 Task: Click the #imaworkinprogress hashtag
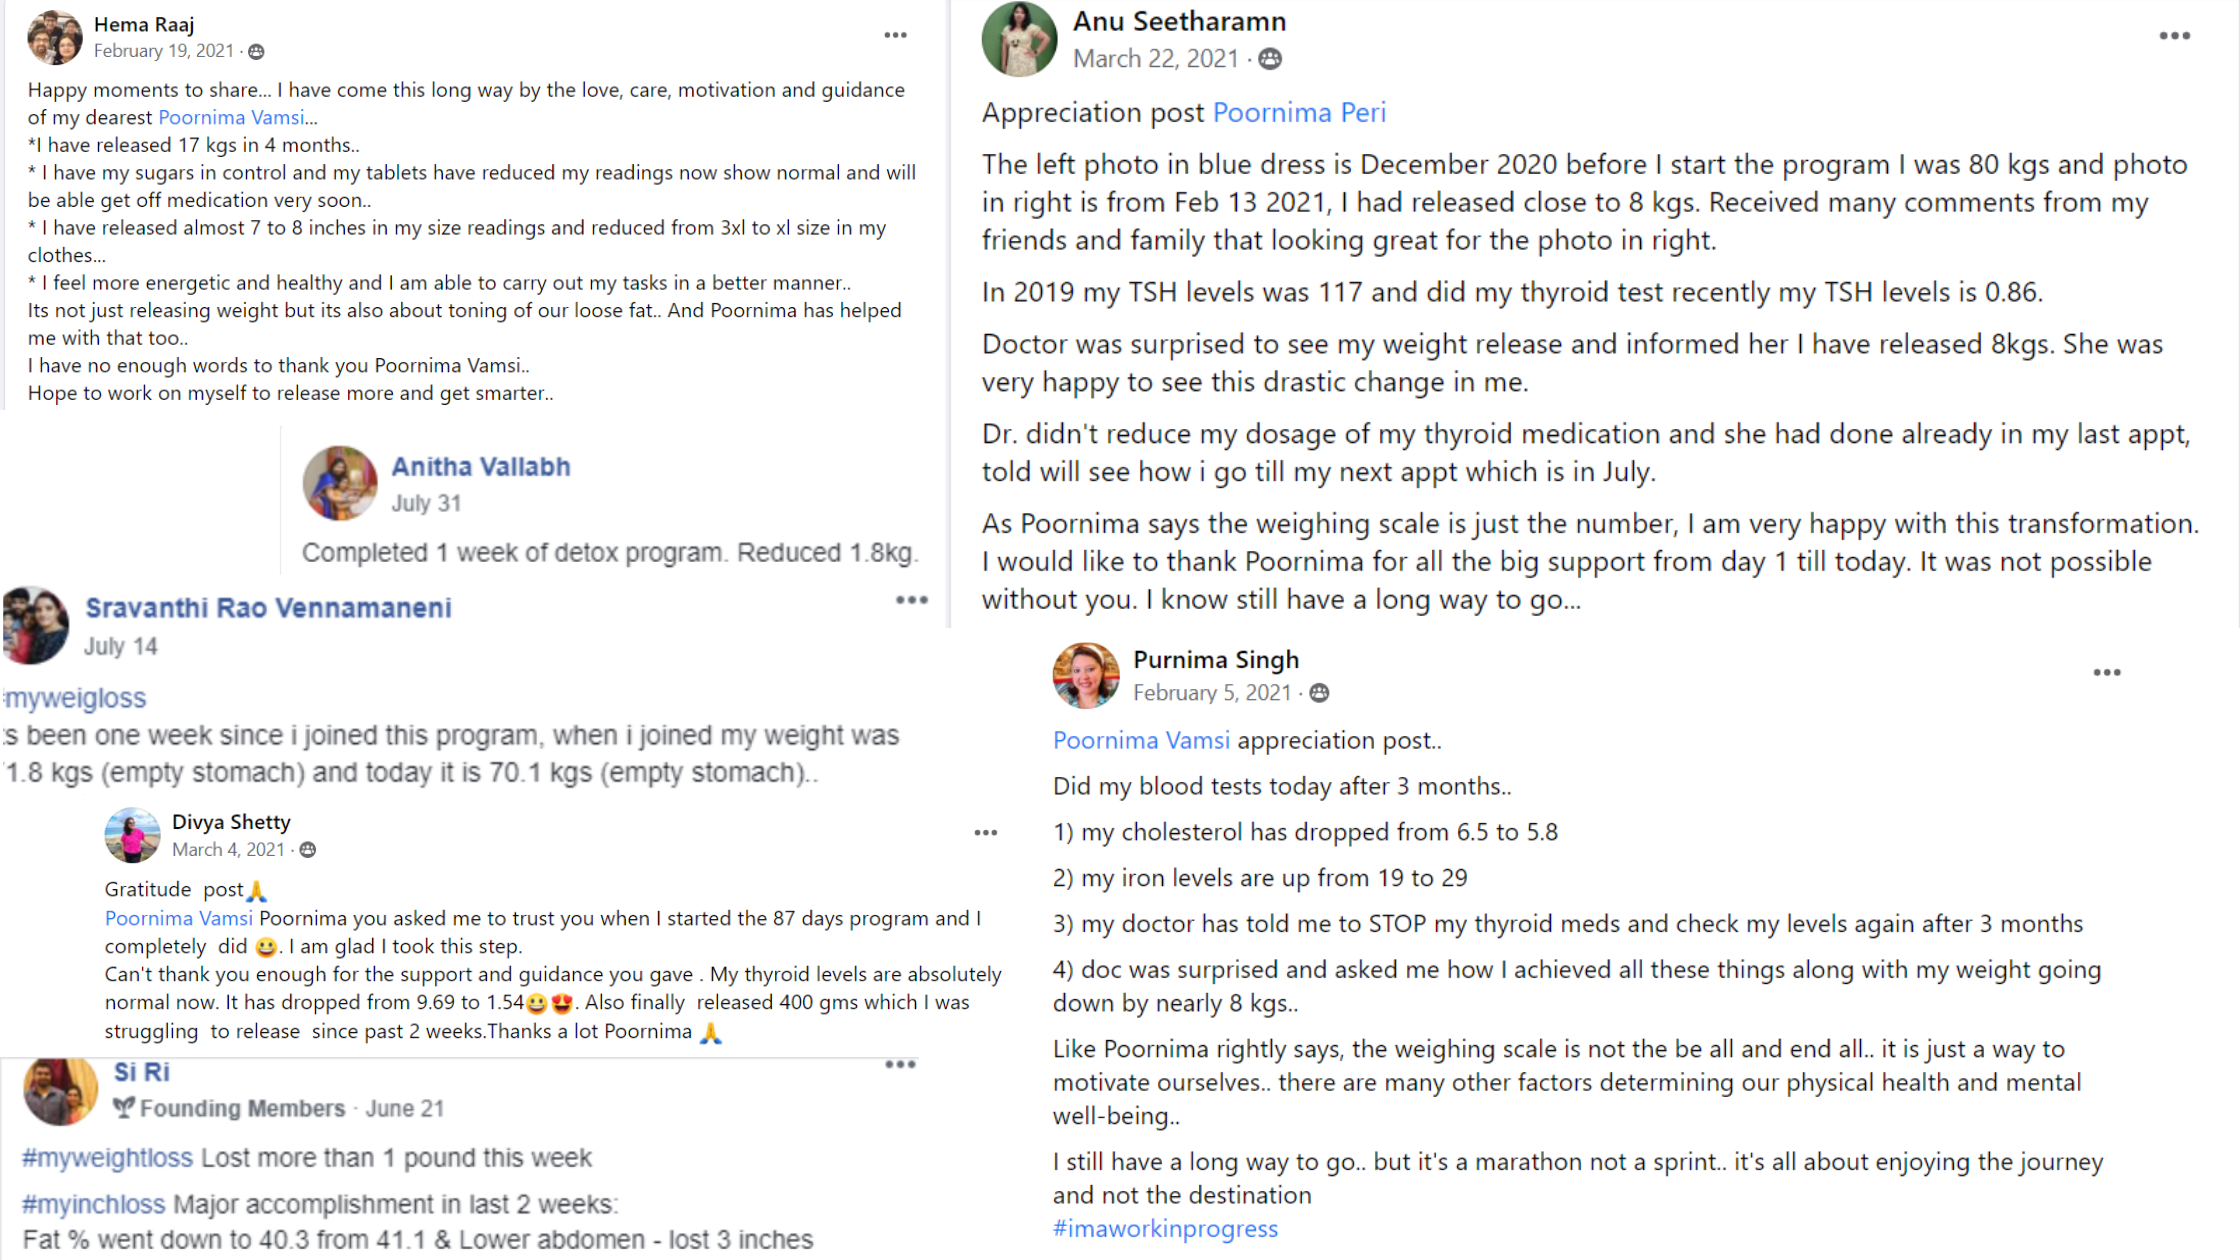click(x=1165, y=1228)
